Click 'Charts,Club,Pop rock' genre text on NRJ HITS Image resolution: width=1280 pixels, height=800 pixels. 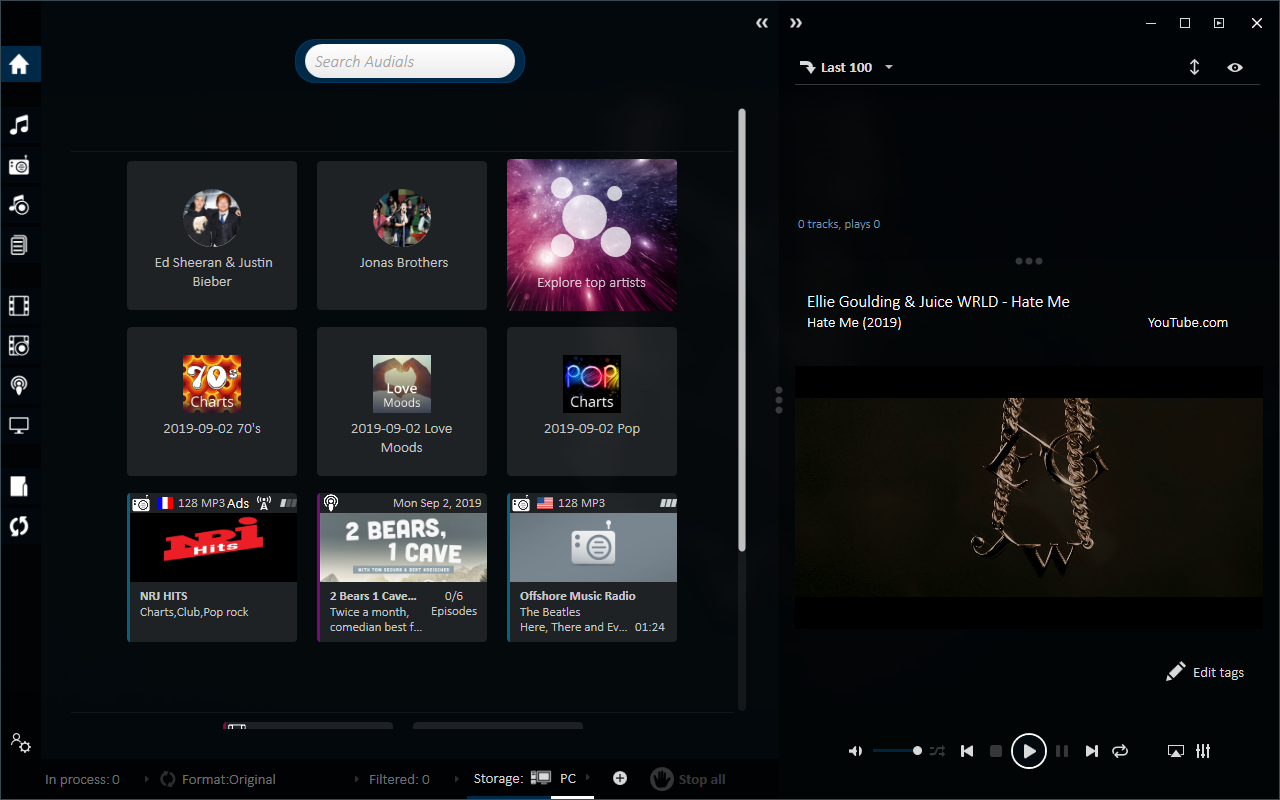194,612
